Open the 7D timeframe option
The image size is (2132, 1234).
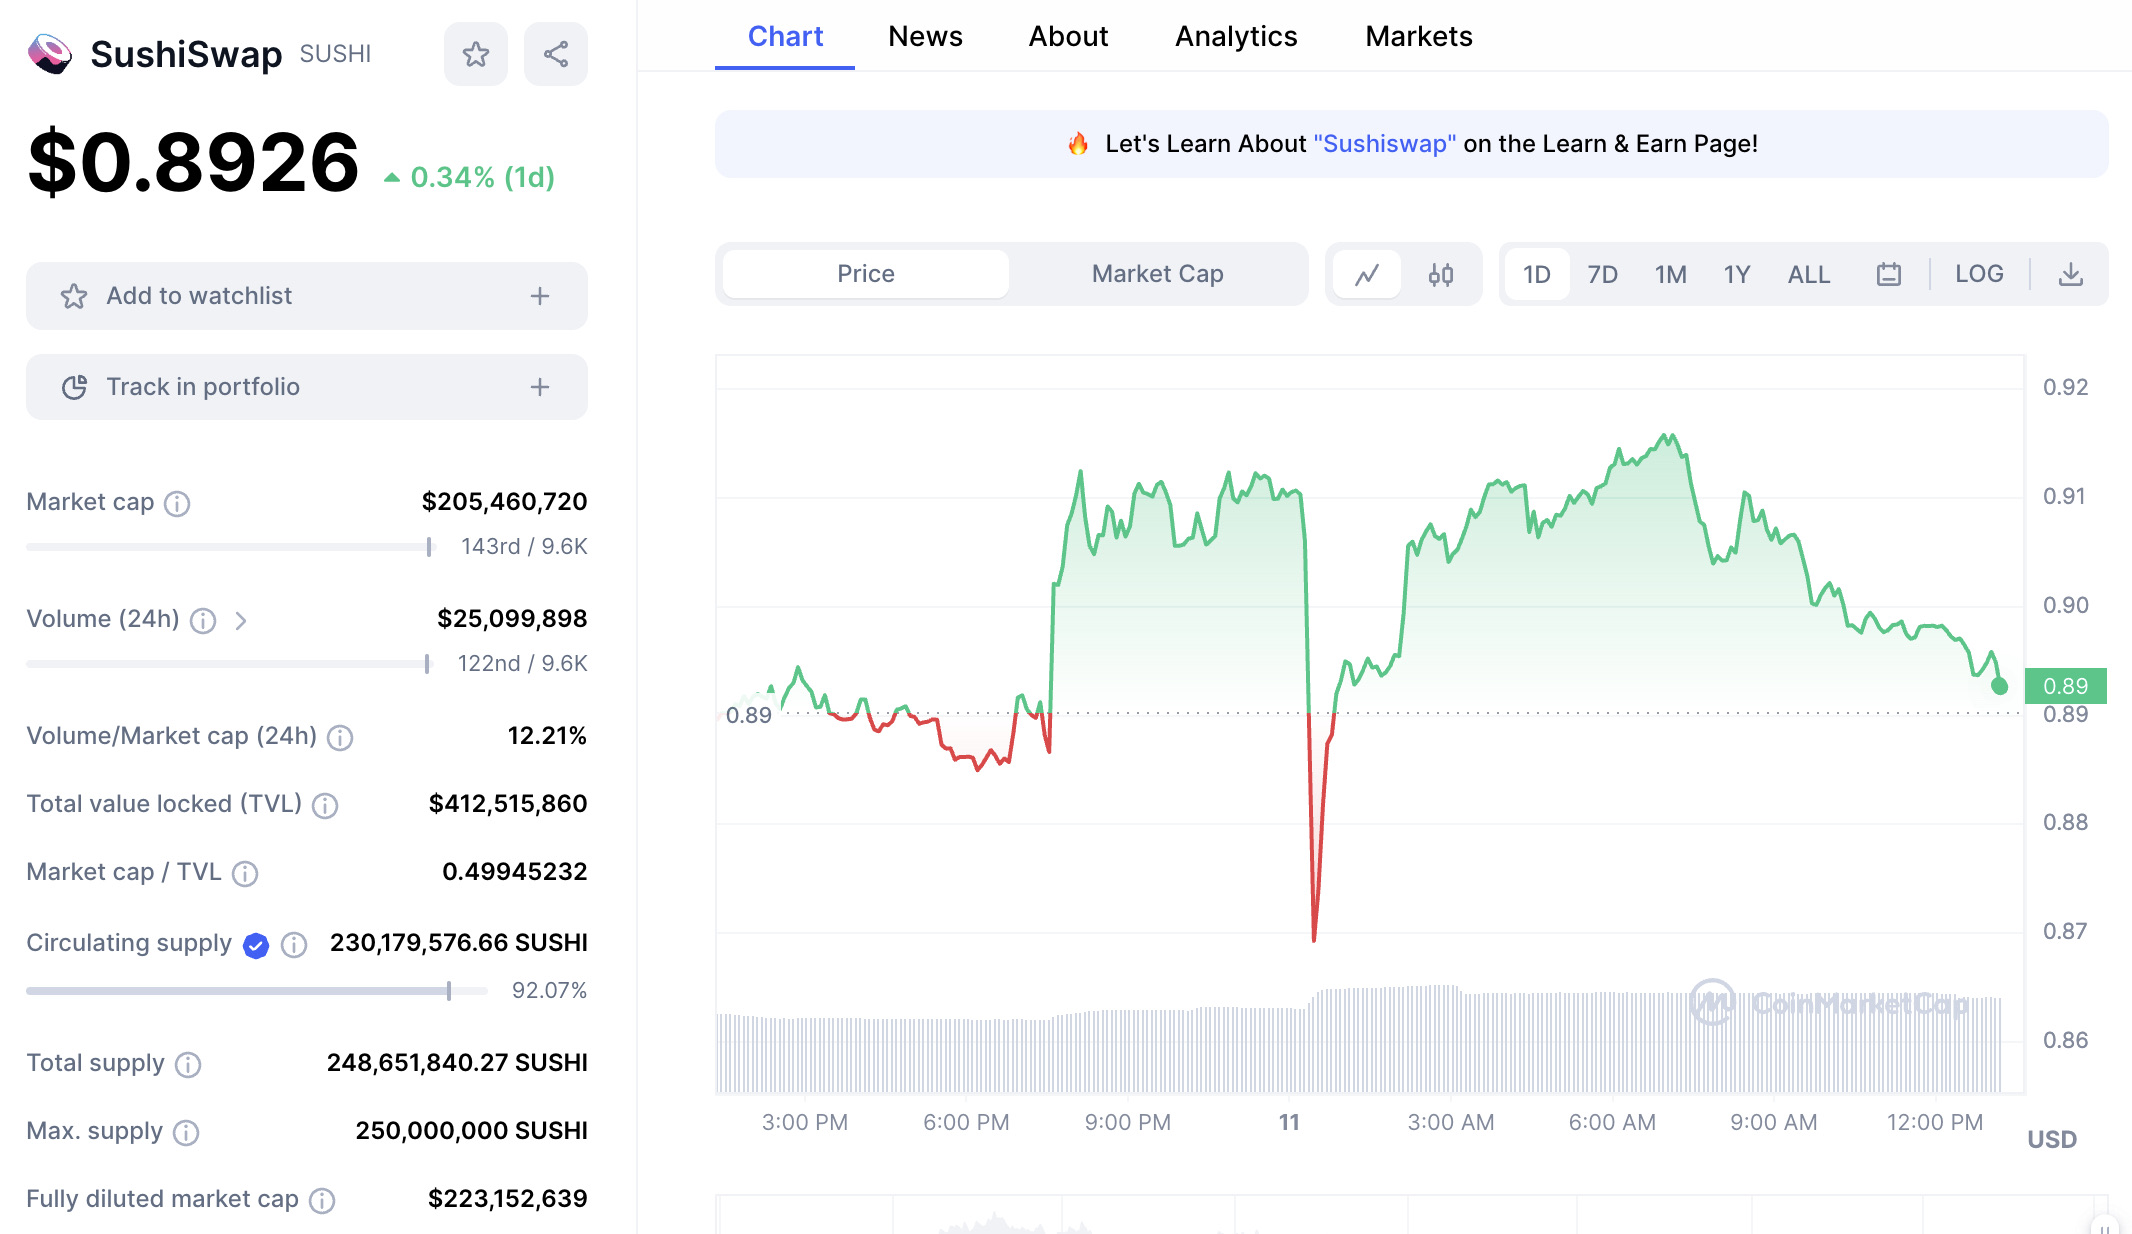click(x=1601, y=274)
